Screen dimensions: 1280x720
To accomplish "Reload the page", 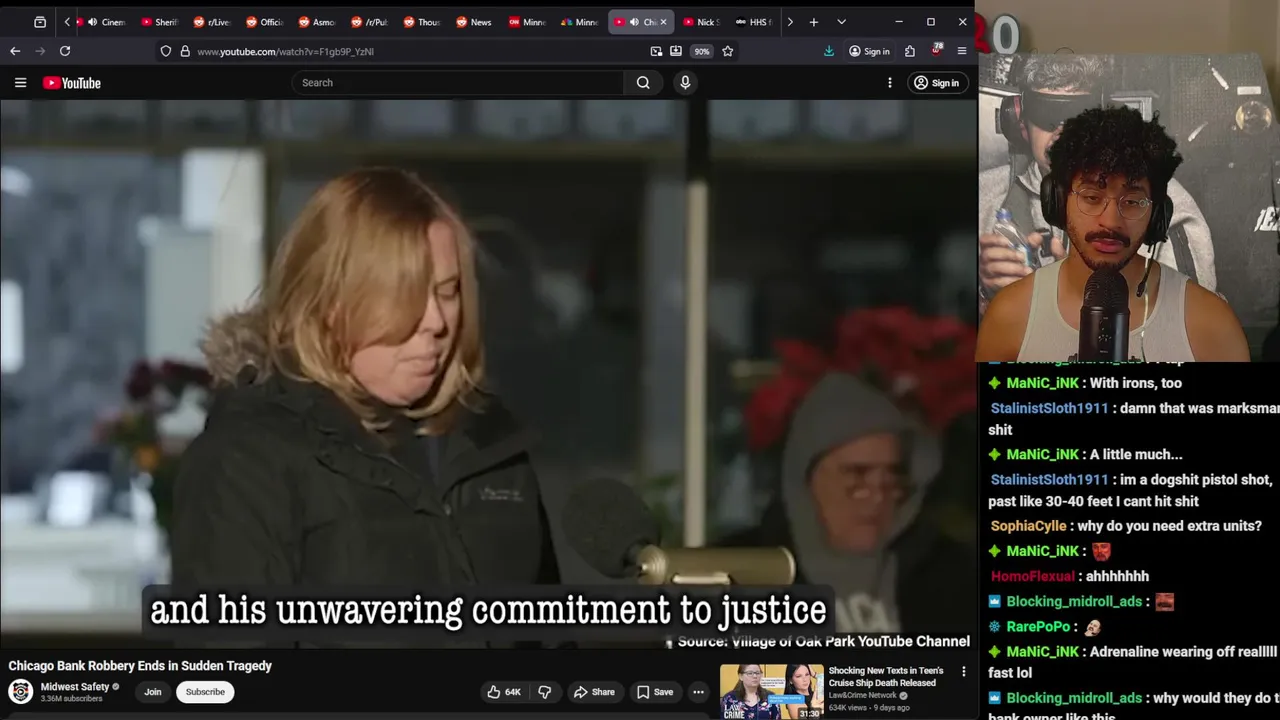I will coord(65,51).
